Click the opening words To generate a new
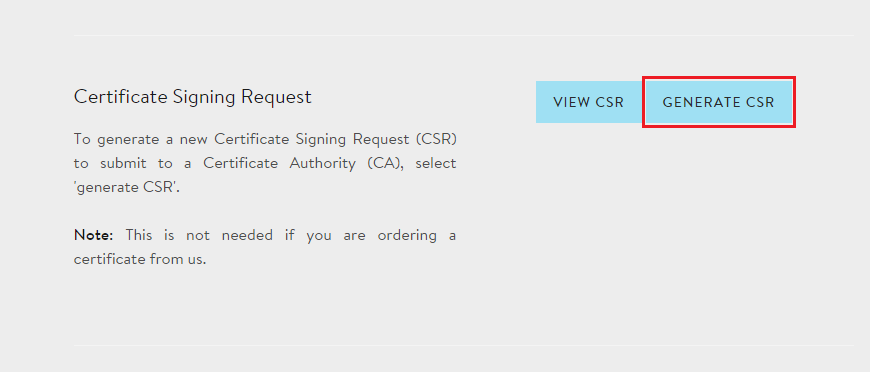 [x=141, y=139]
